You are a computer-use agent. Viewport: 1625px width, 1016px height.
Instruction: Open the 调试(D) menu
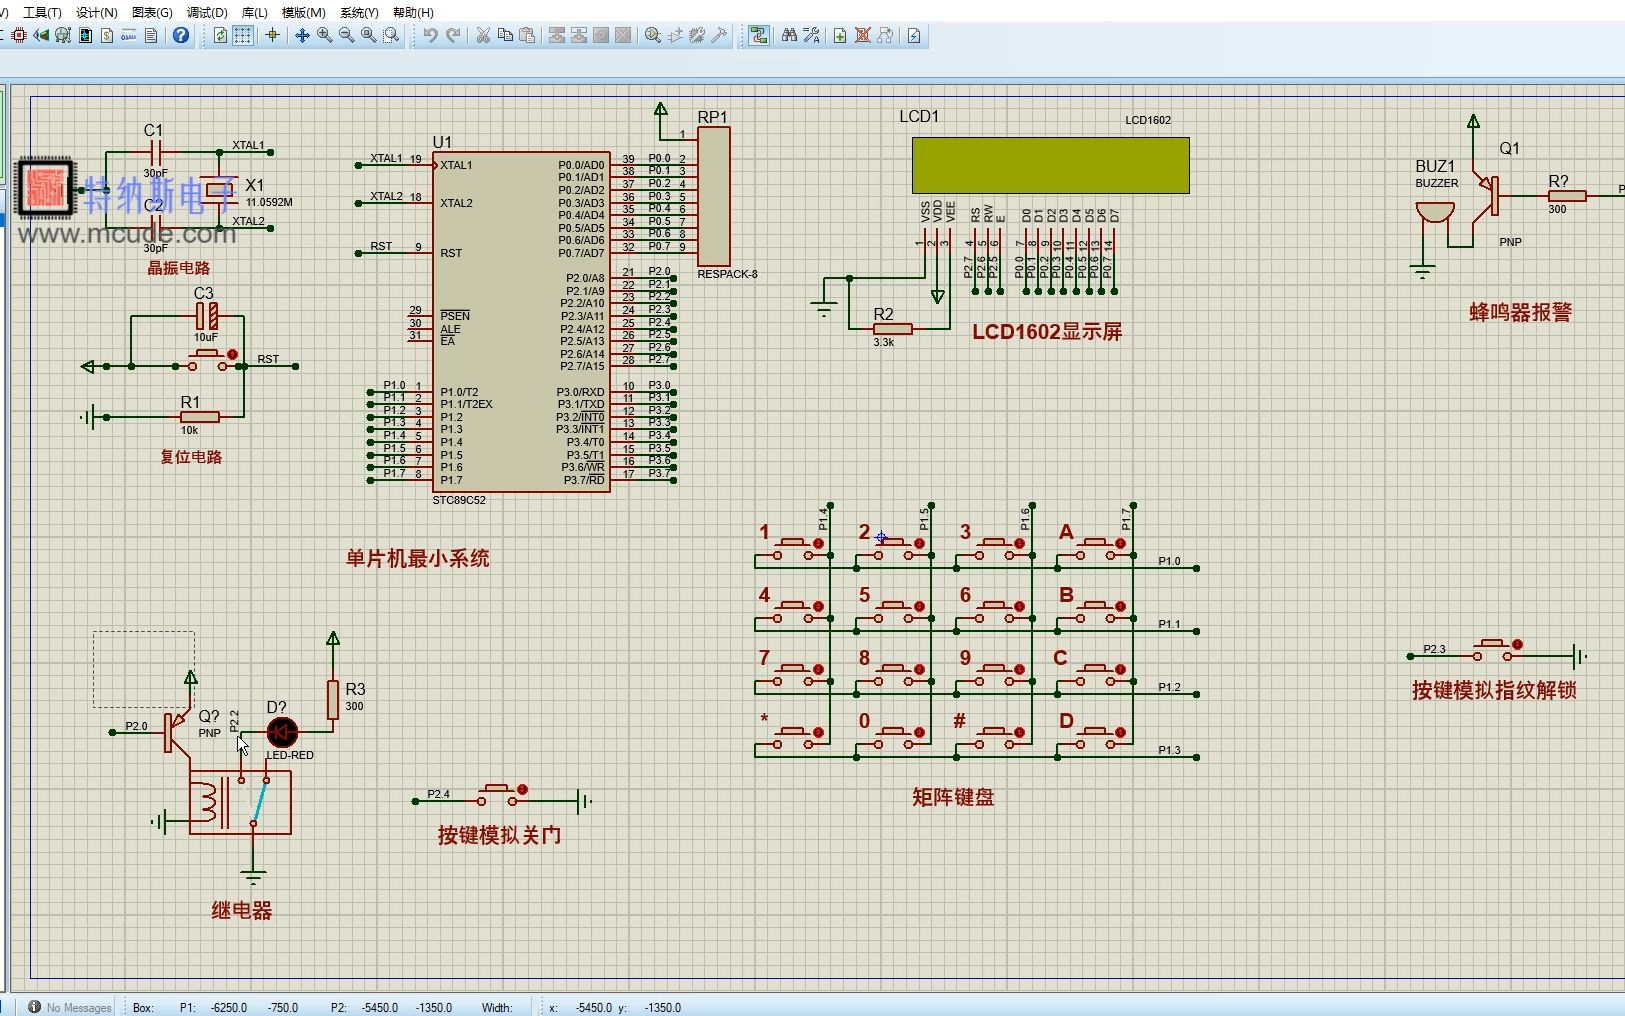coord(207,12)
